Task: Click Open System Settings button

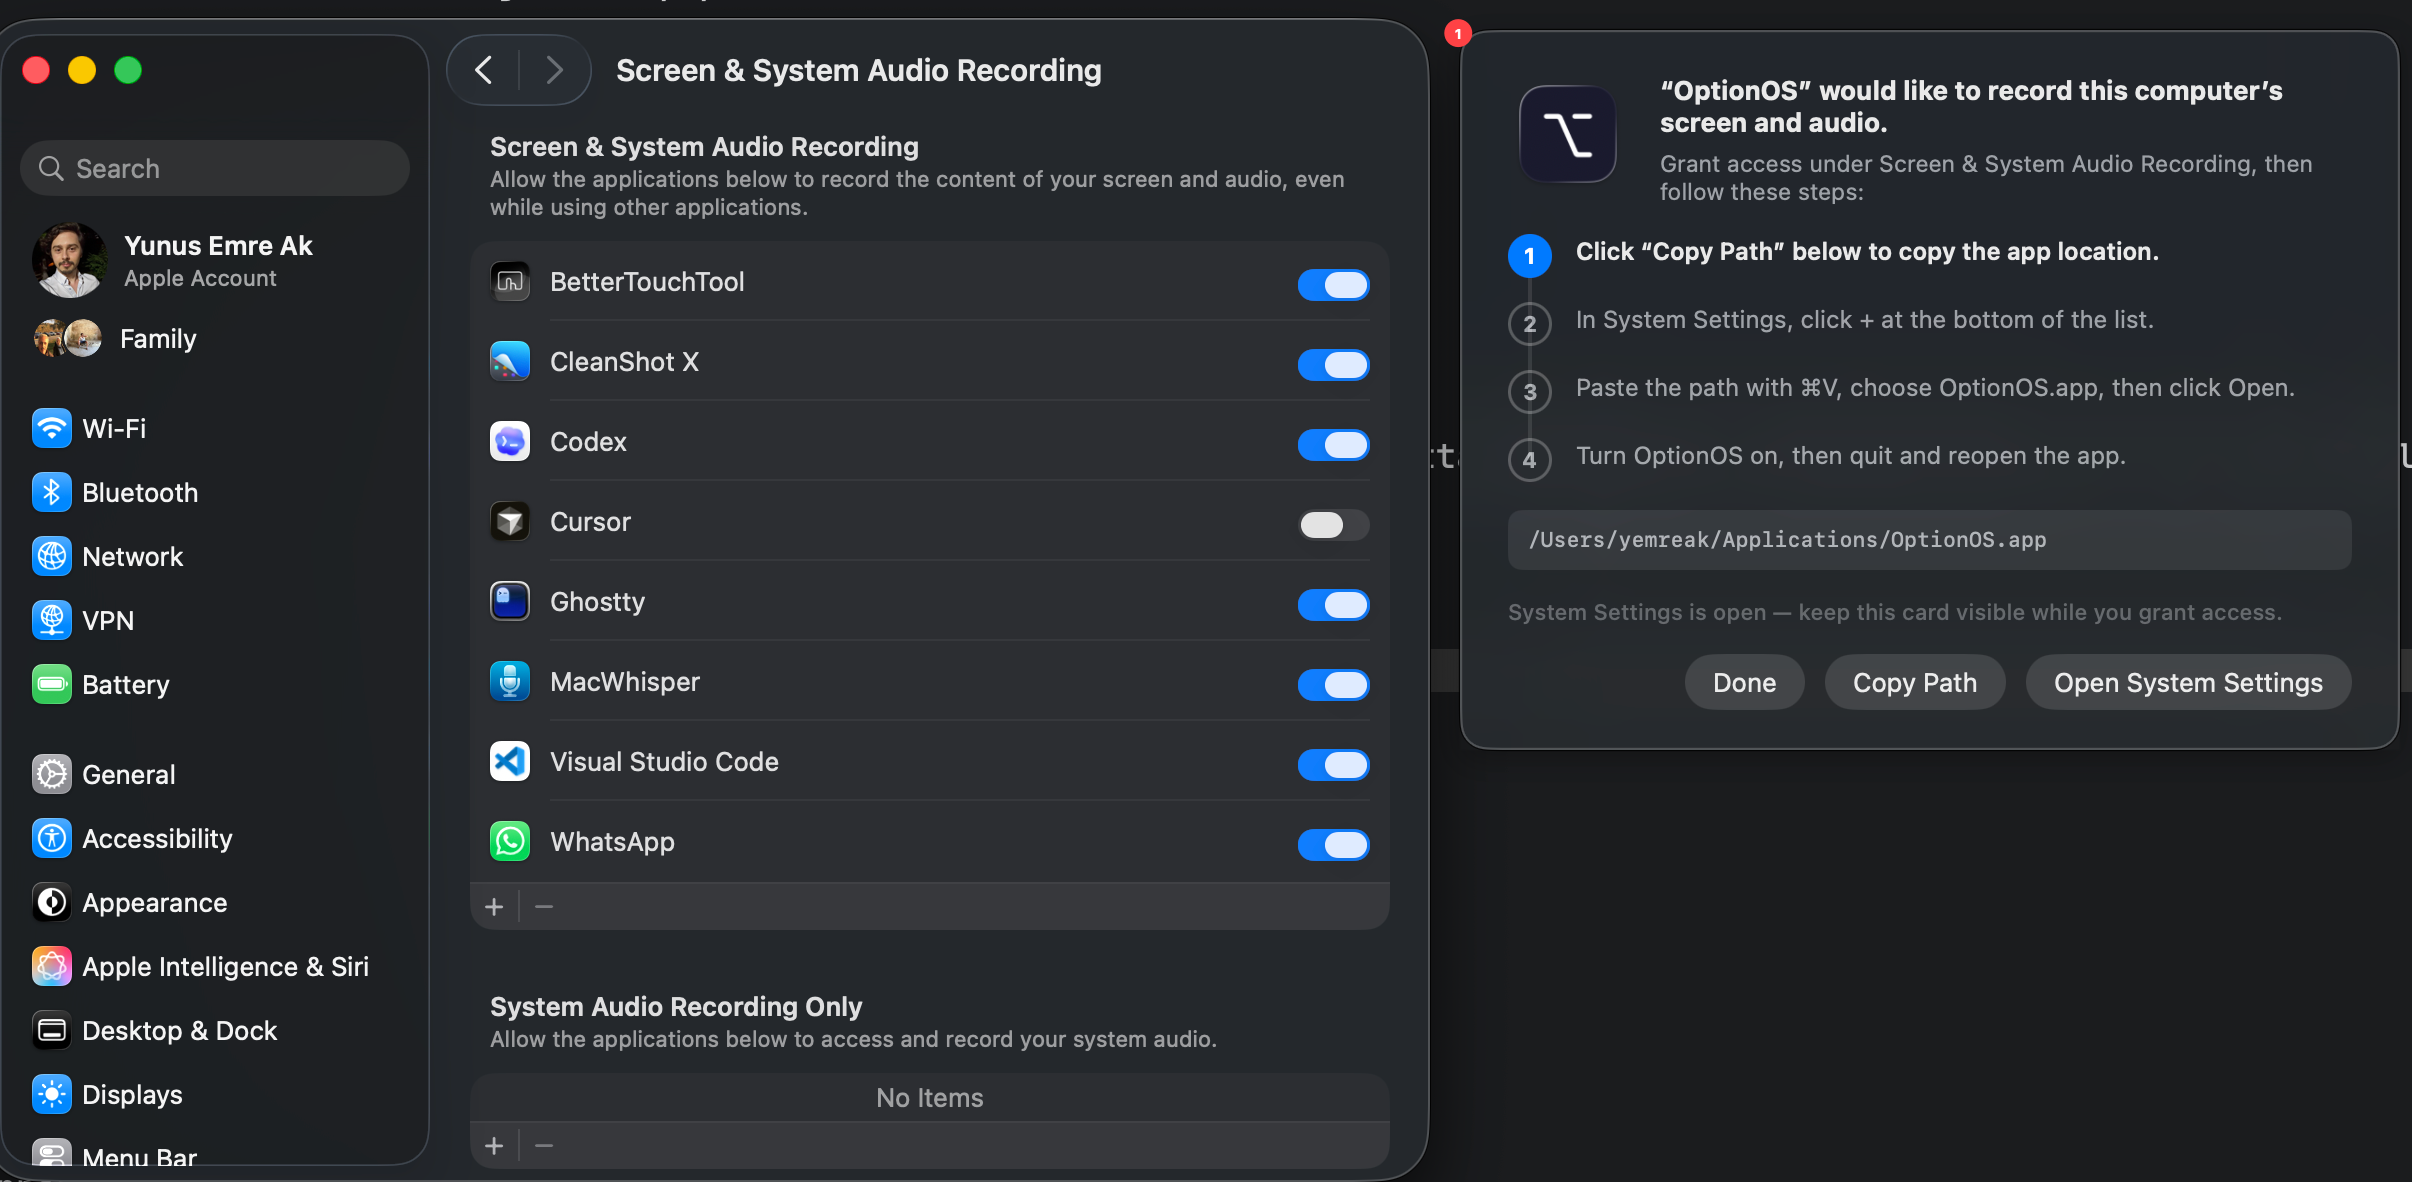Action: 2188,683
